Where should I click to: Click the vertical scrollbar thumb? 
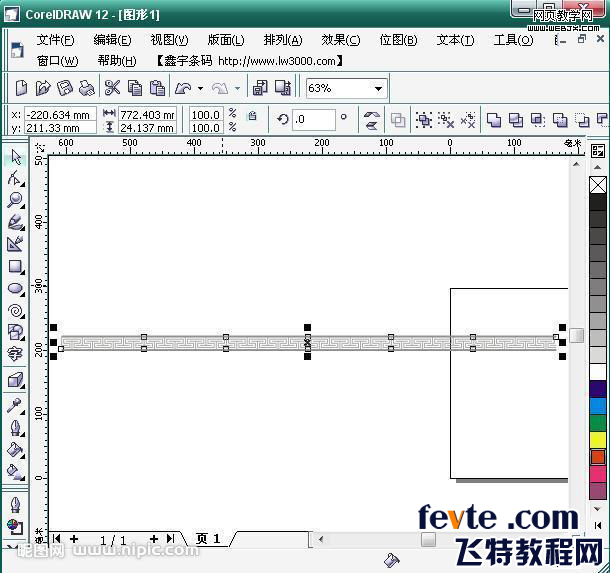point(577,335)
